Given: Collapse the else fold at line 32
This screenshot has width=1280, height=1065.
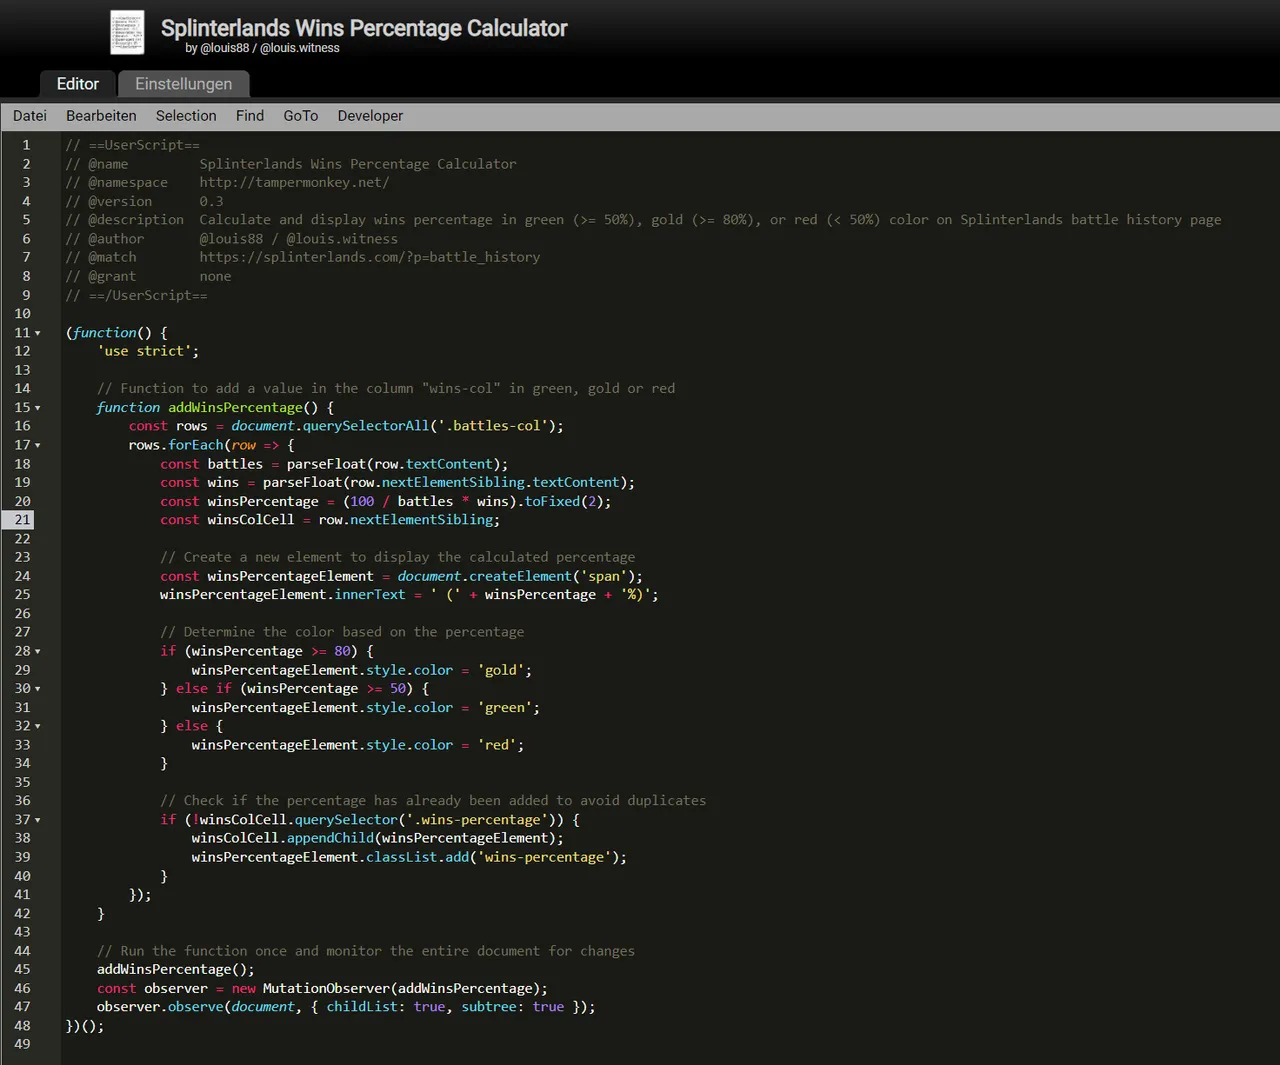Looking at the screenshot, I should point(38,726).
